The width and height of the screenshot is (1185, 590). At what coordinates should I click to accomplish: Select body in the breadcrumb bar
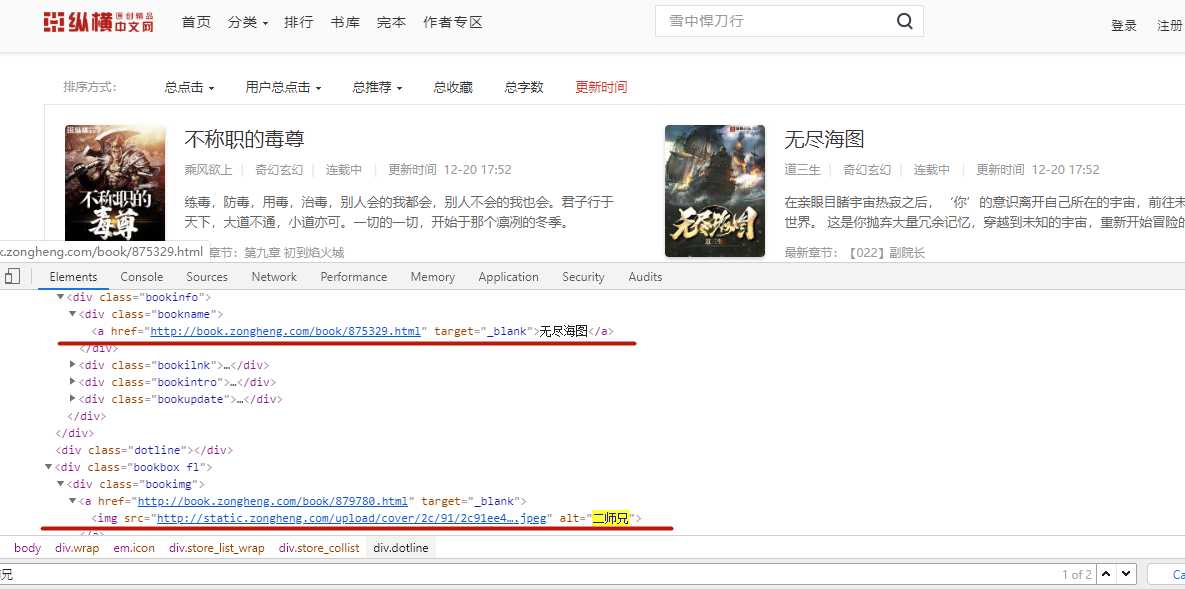point(27,548)
